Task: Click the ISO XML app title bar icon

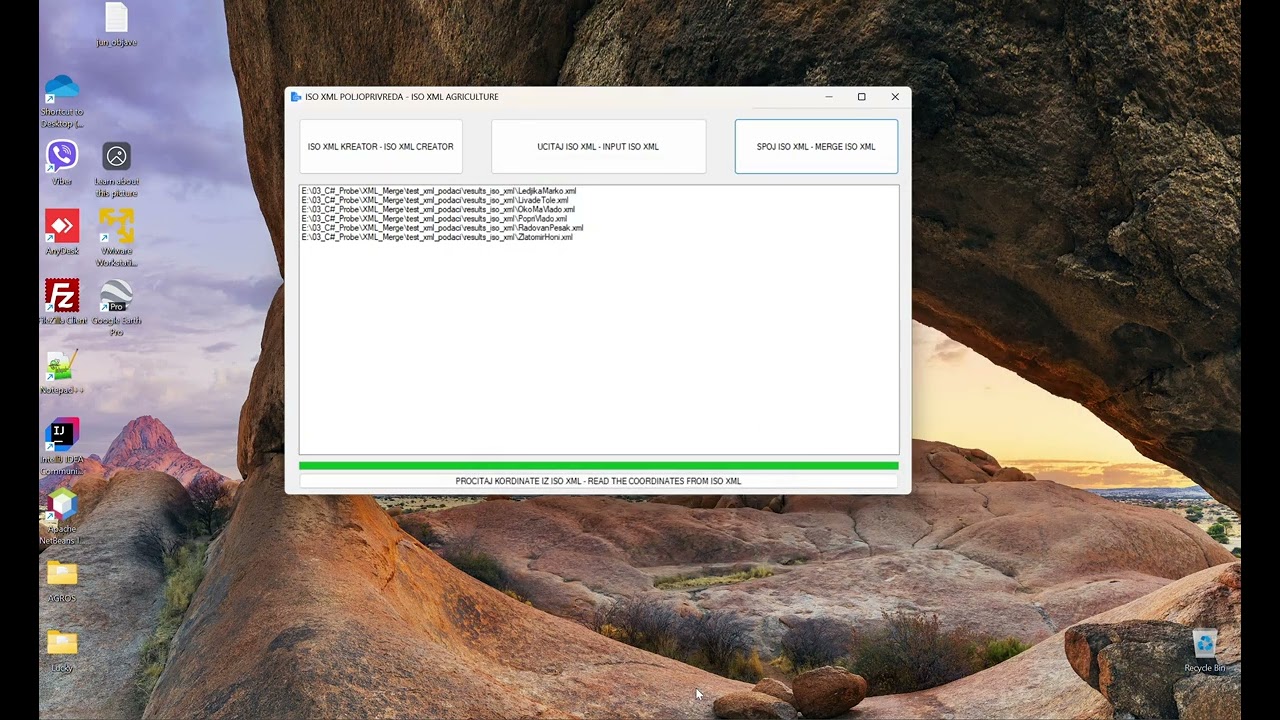Action: point(296,97)
